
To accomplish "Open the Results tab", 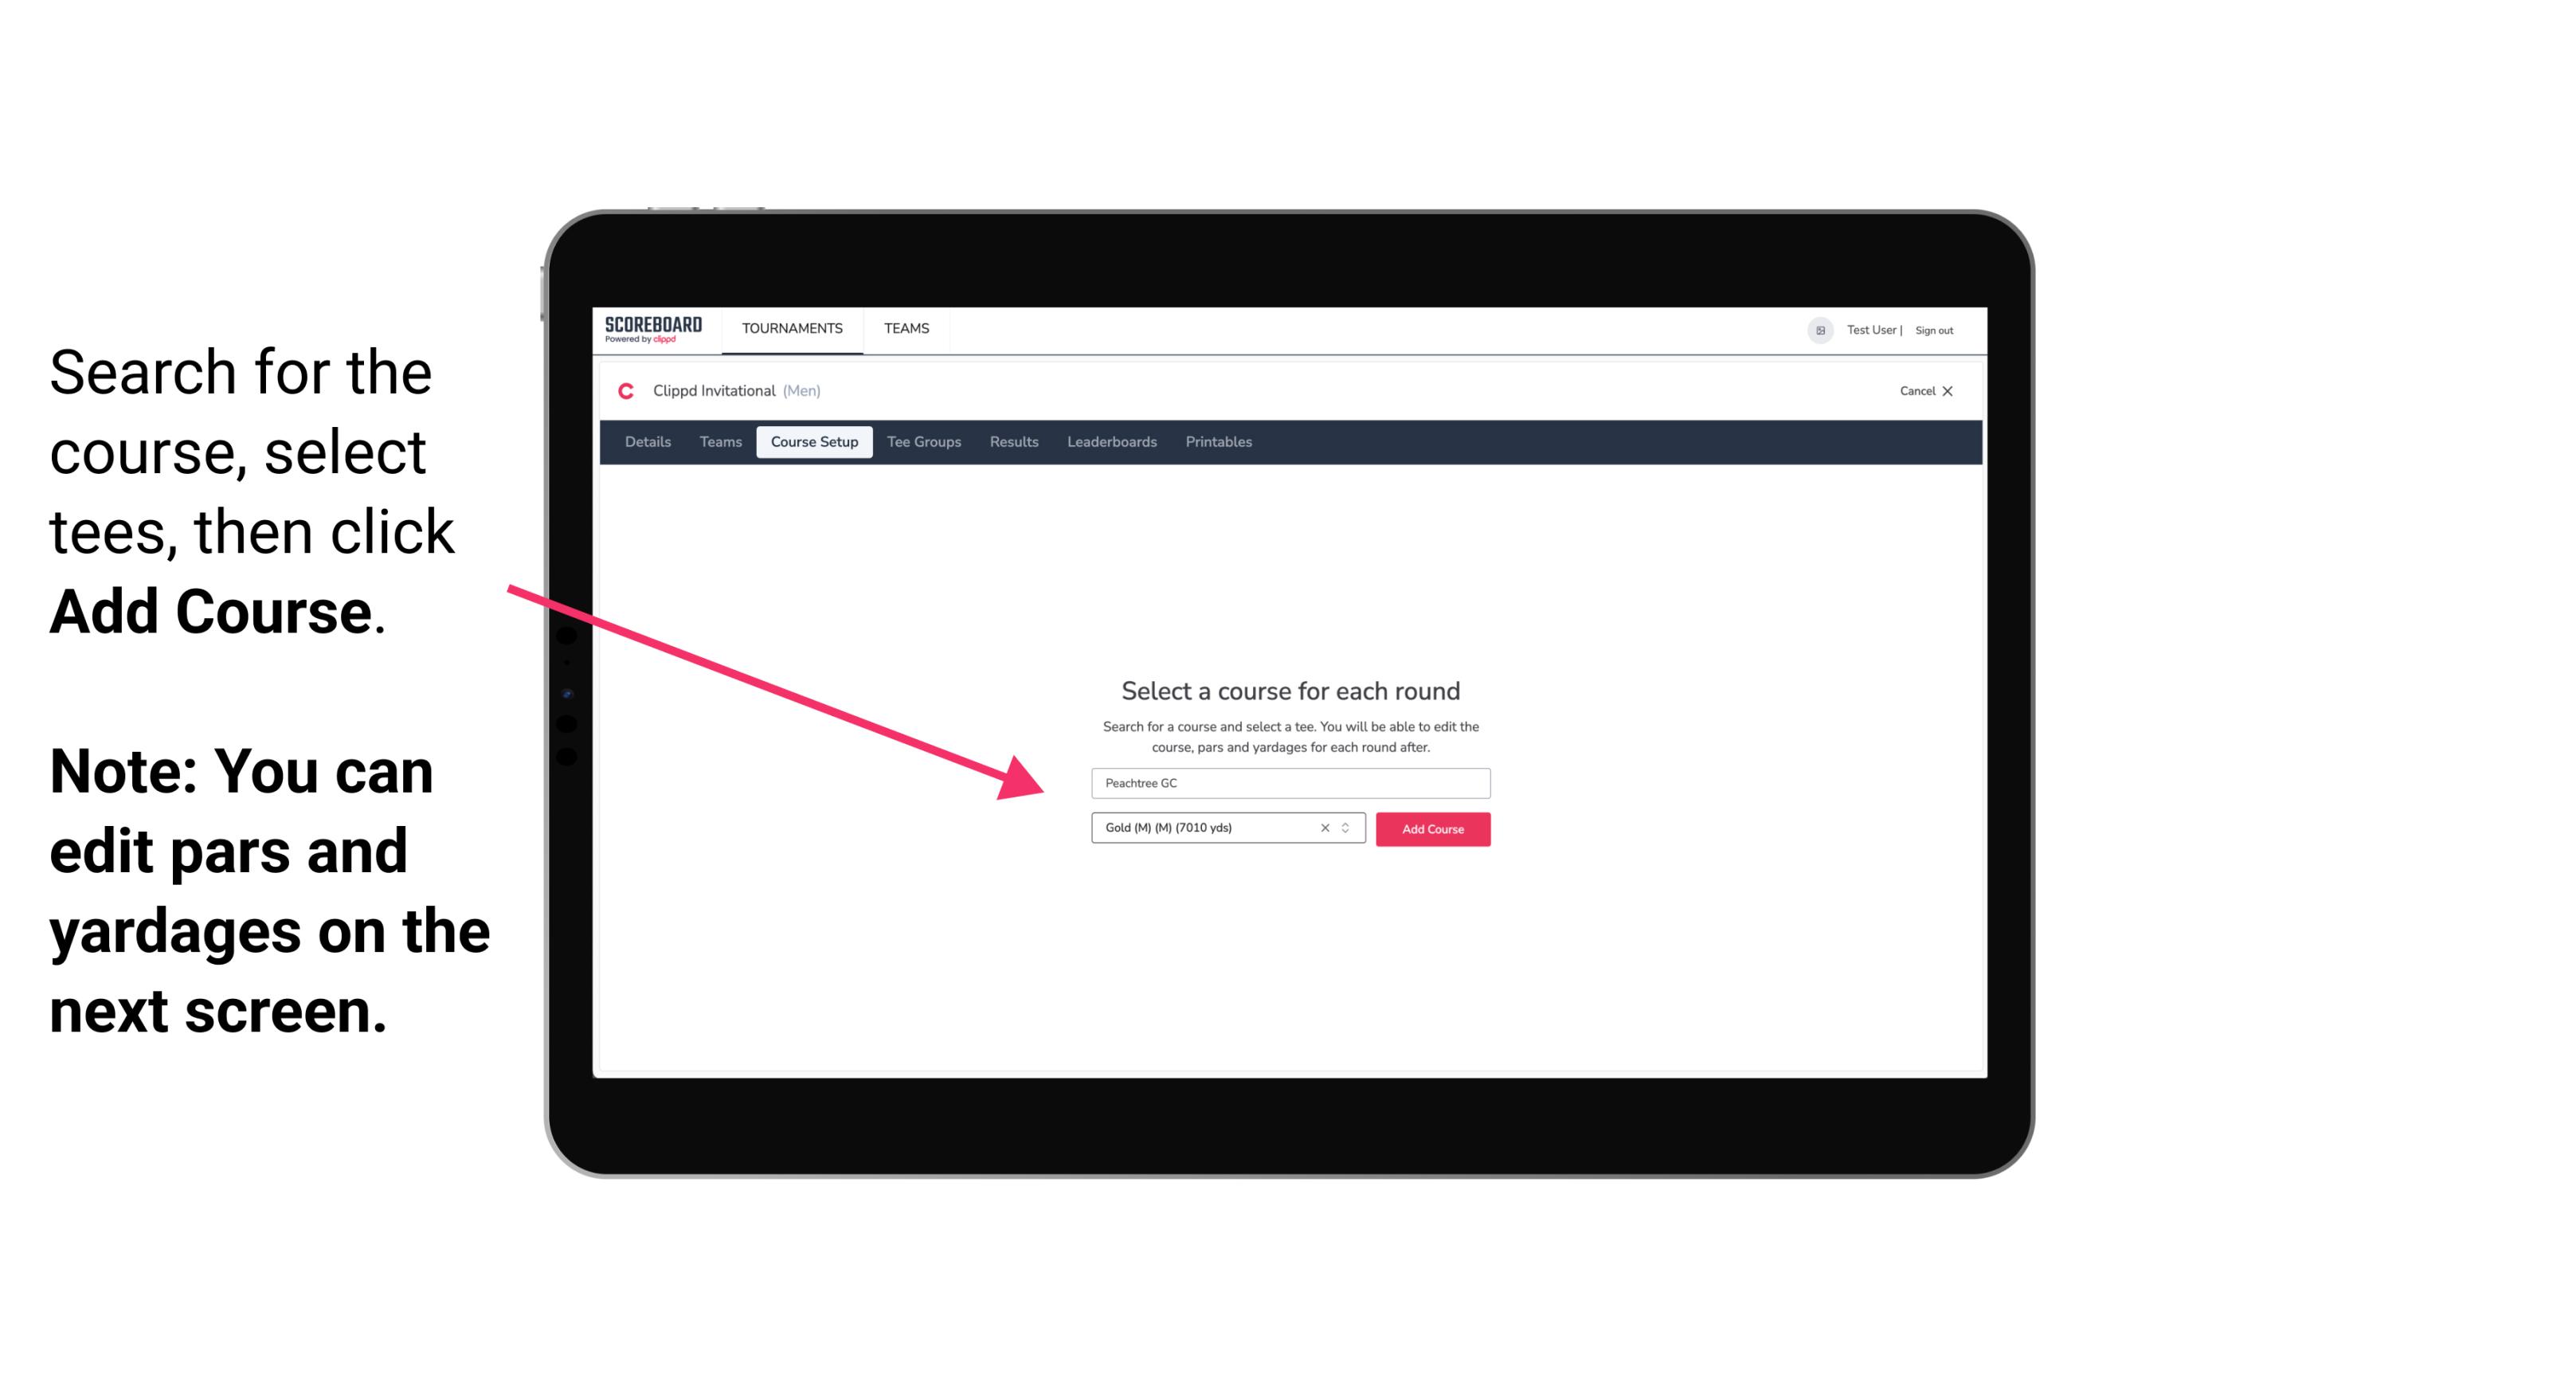I will pyautogui.click(x=1012, y=442).
